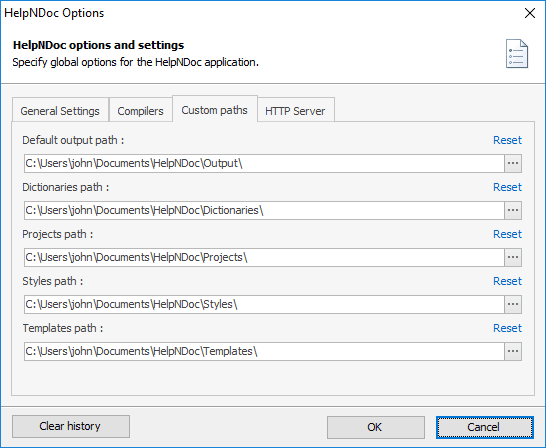Browse for the Templates path folder

click(x=513, y=351)
